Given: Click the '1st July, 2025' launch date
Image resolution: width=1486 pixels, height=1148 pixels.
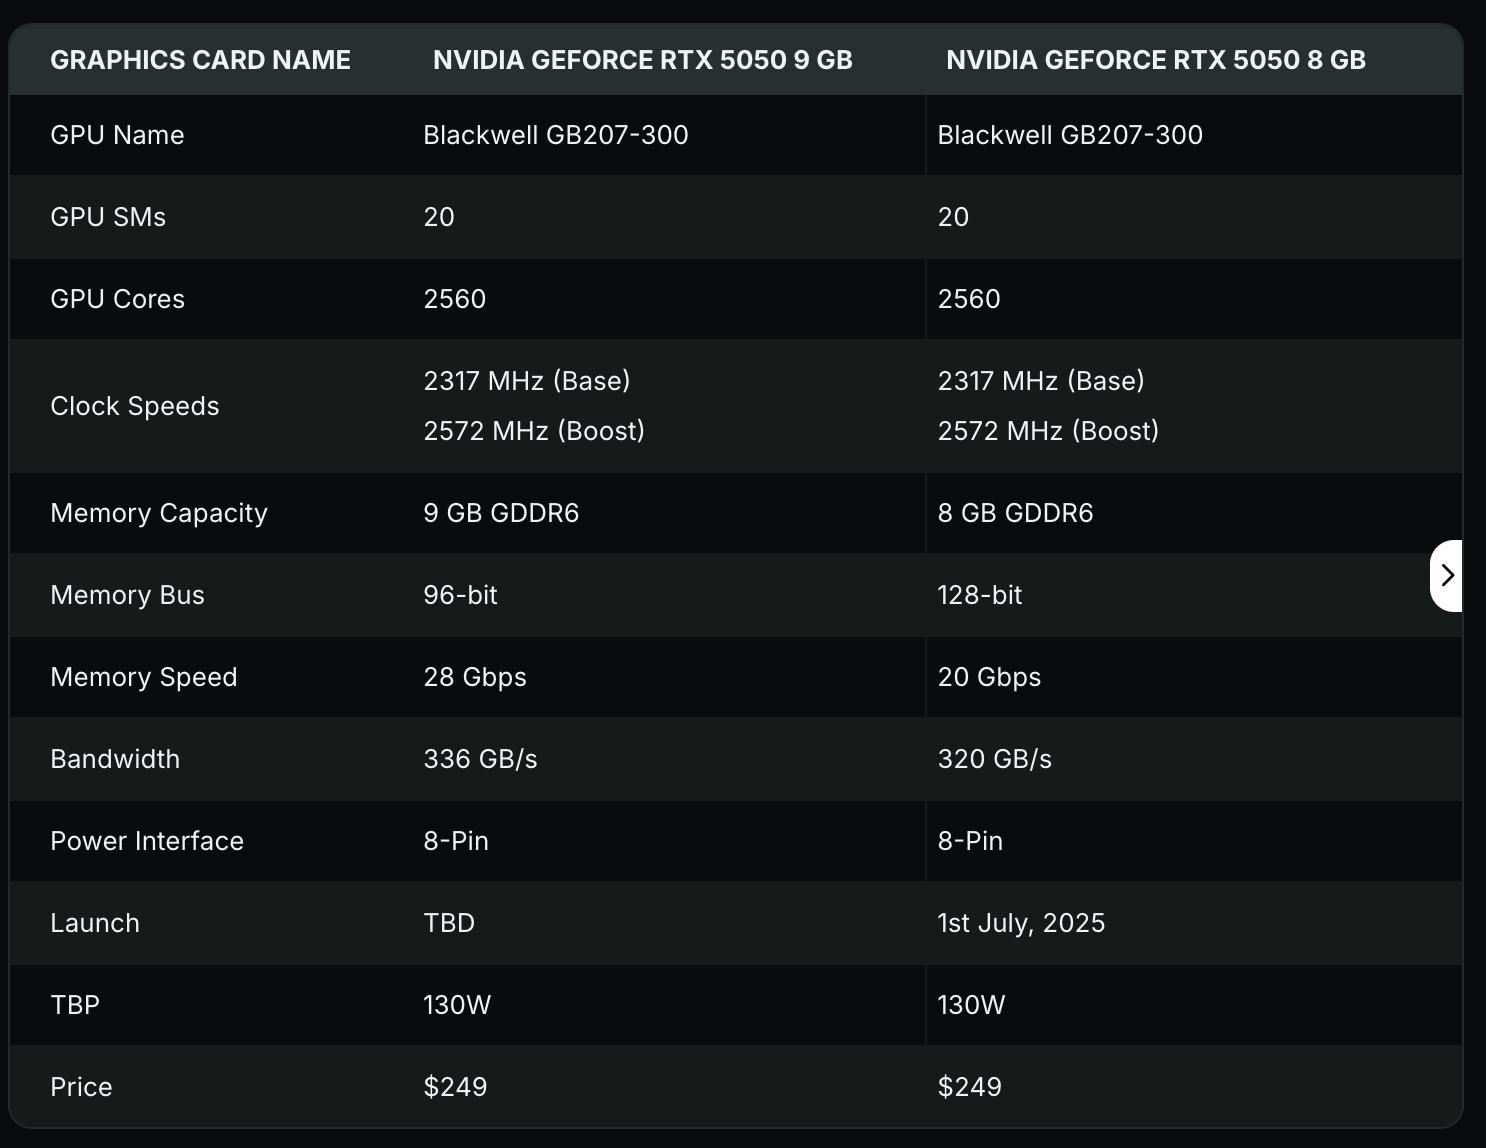Looking at the screenshot, I should click(1020, 923).
